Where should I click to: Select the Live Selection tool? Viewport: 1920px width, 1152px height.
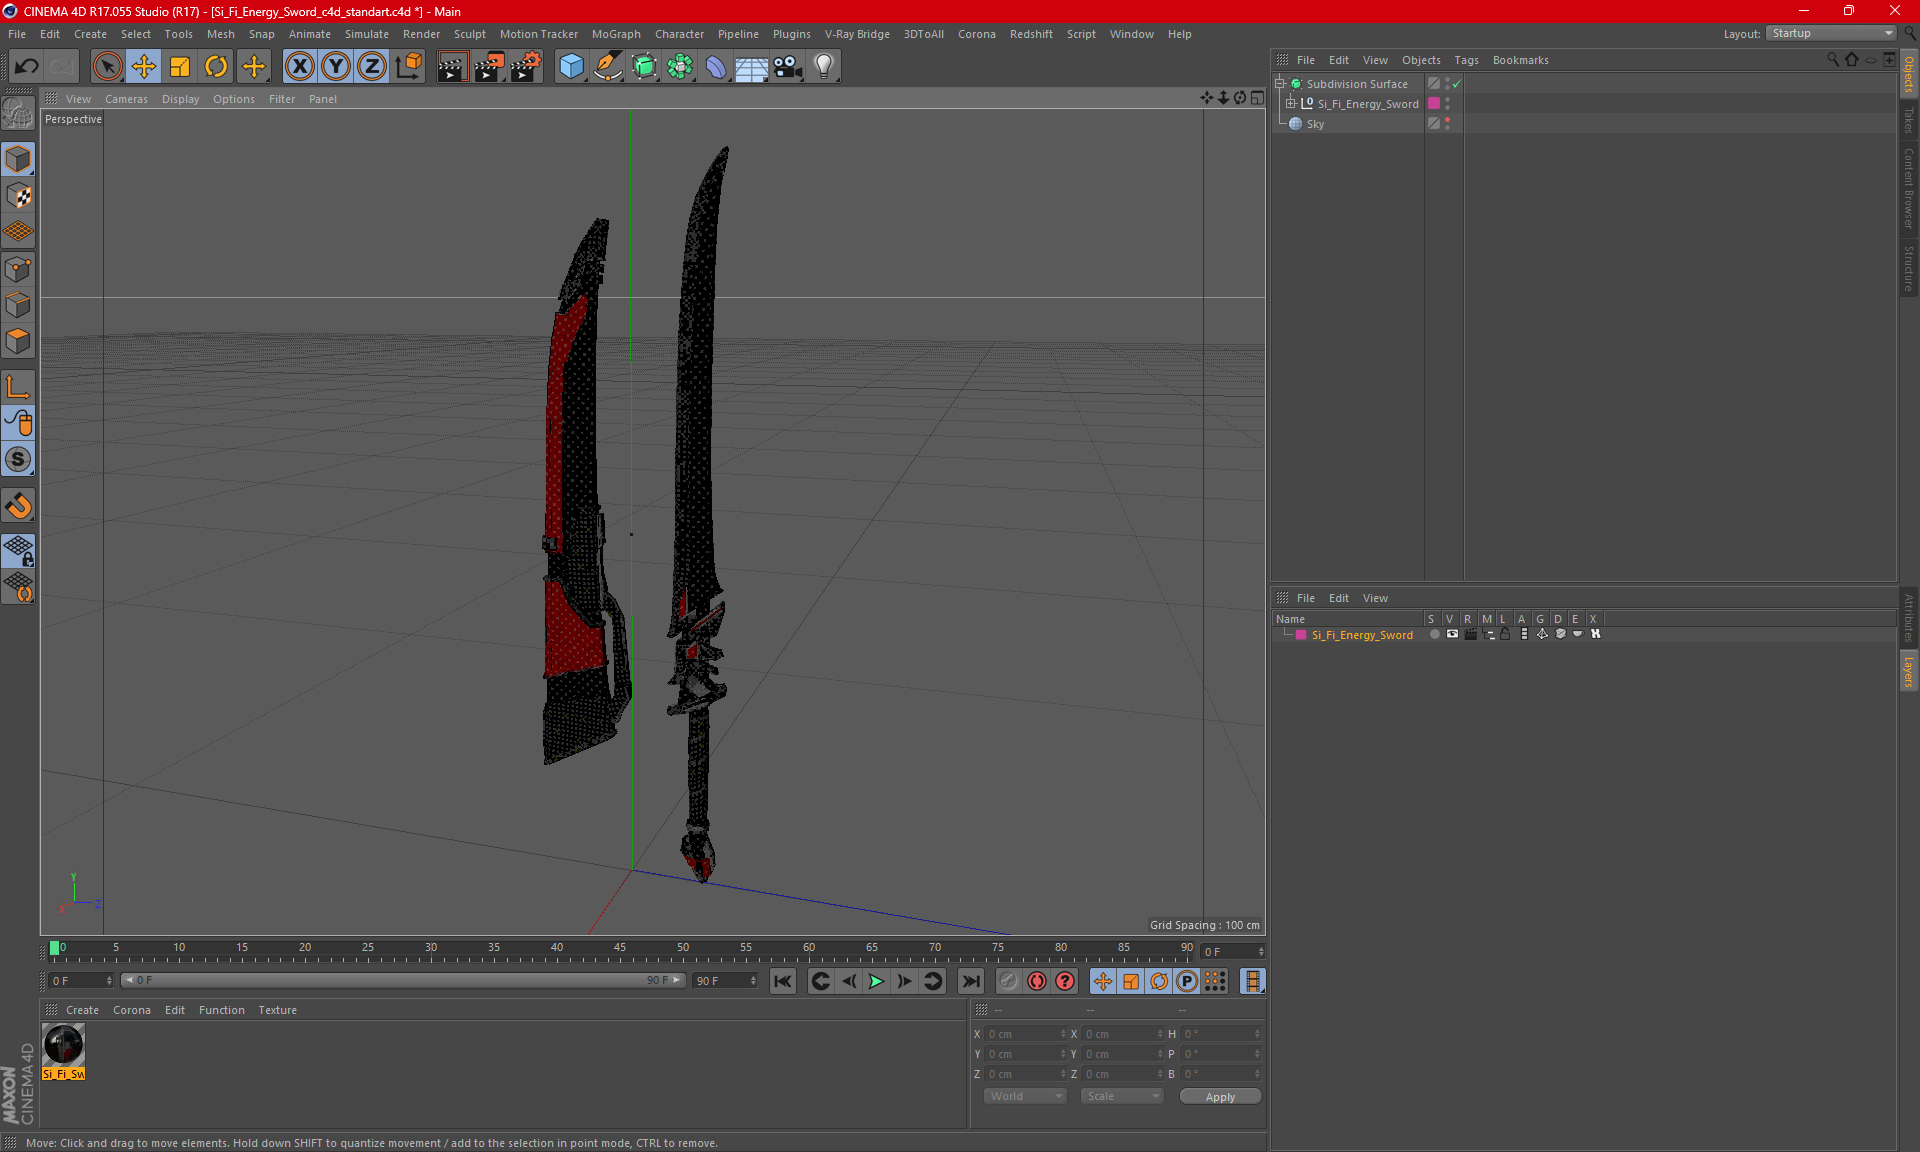[x=107, y=67]
